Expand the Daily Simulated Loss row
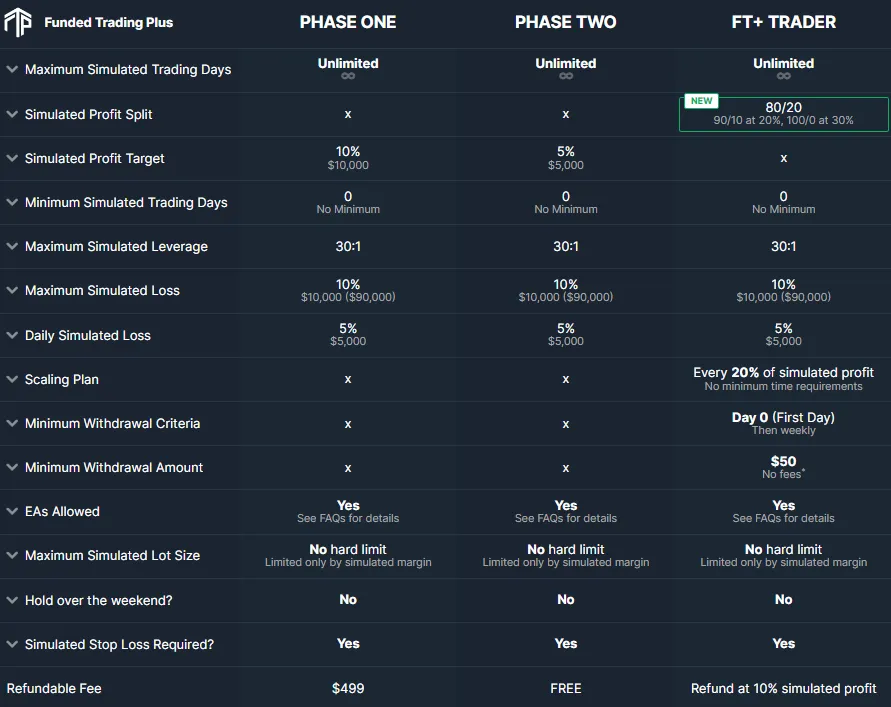The height and width of the screenshot is (707, 891). tap(11, 334)
